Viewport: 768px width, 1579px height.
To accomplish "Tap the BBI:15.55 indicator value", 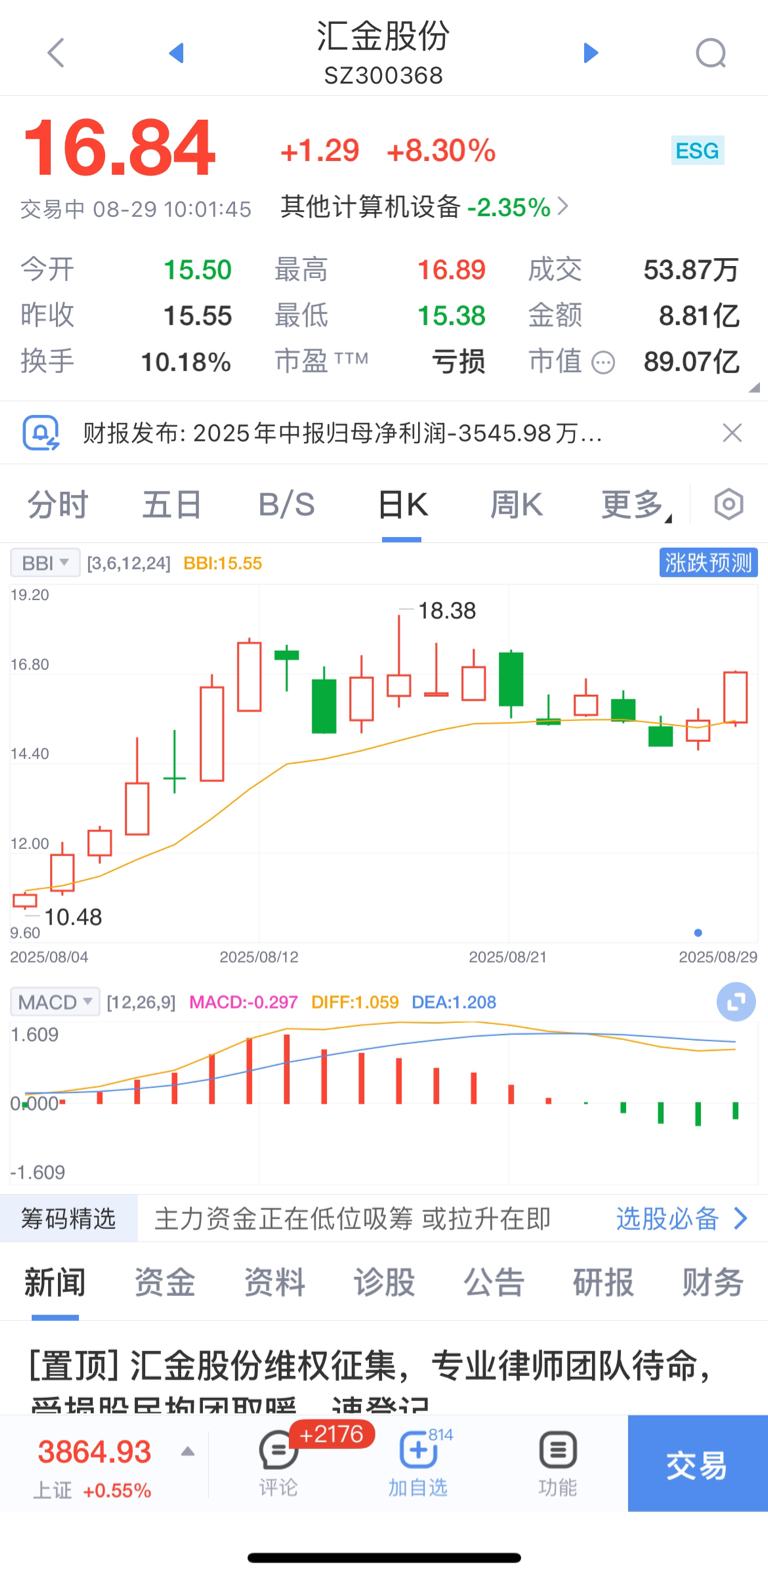I will pos(223,563).
